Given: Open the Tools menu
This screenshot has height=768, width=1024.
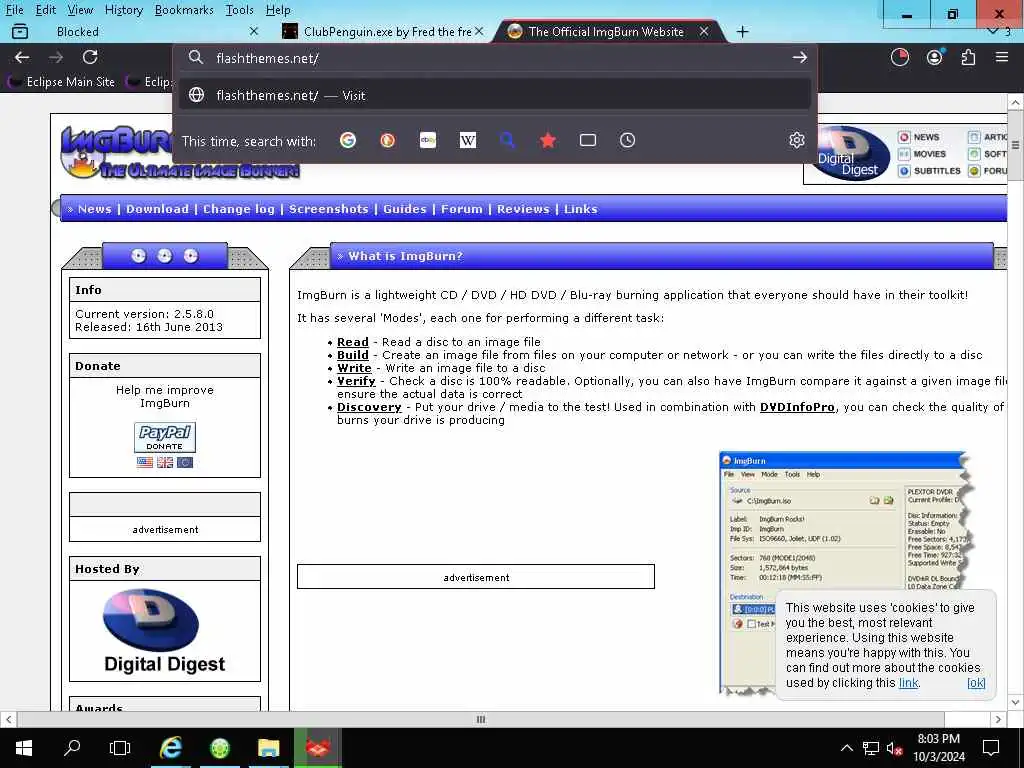Looking at the screenshot, I should (x=240, y=10).
